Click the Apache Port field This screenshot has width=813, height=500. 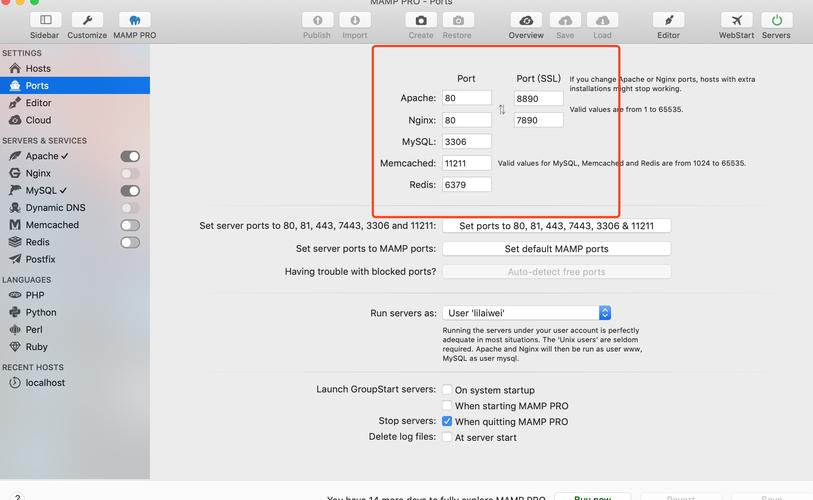pyautogui.click(x=467, y=98)
